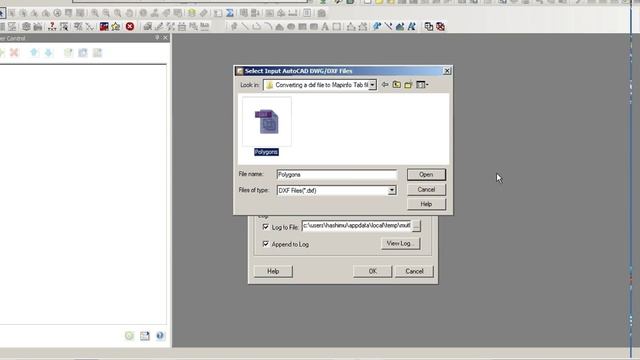Image resolution: width=640 pixels, height=360 pixels.
Task: Expand the Files of type dropdown
Action: [x=391, y=190]
